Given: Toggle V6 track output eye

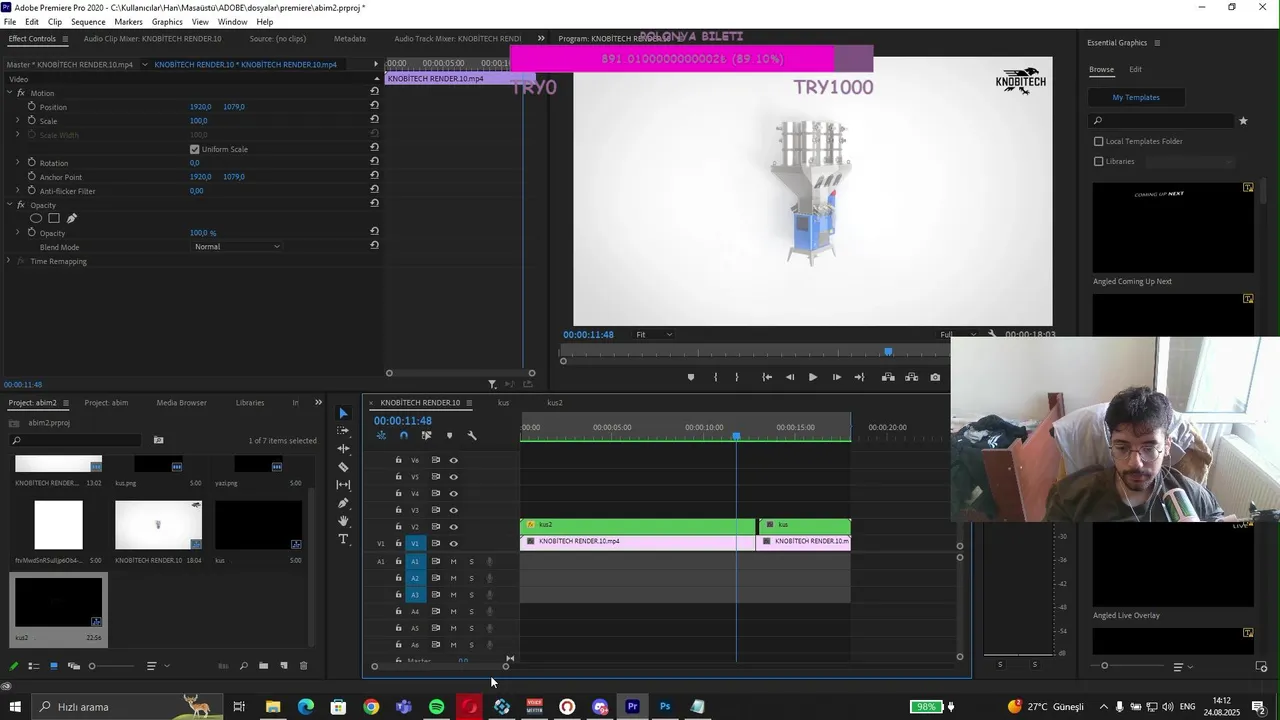Looking at the screenshot, I should click(x=453, y=460).
